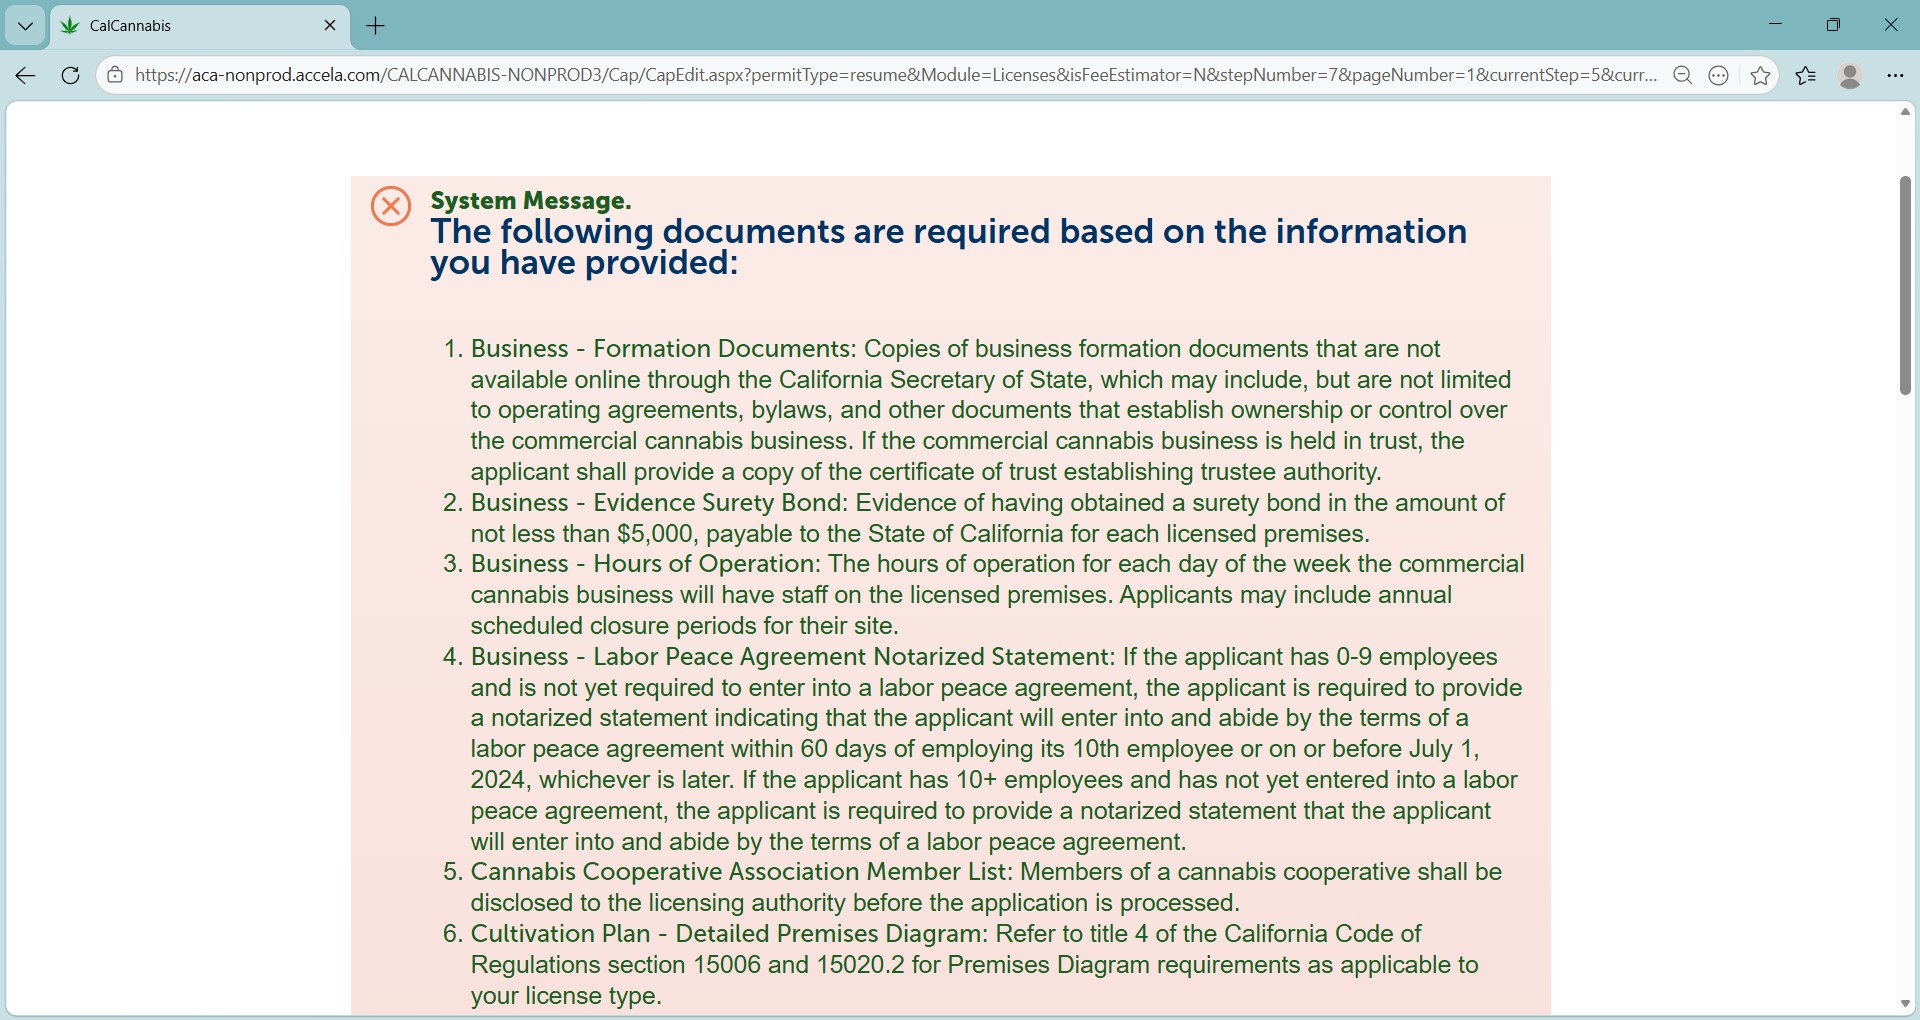Viewport: 1920px width, 1020px height.
Task: Click 'The following documents are required' headline
Action: click(x=949, y=247)
